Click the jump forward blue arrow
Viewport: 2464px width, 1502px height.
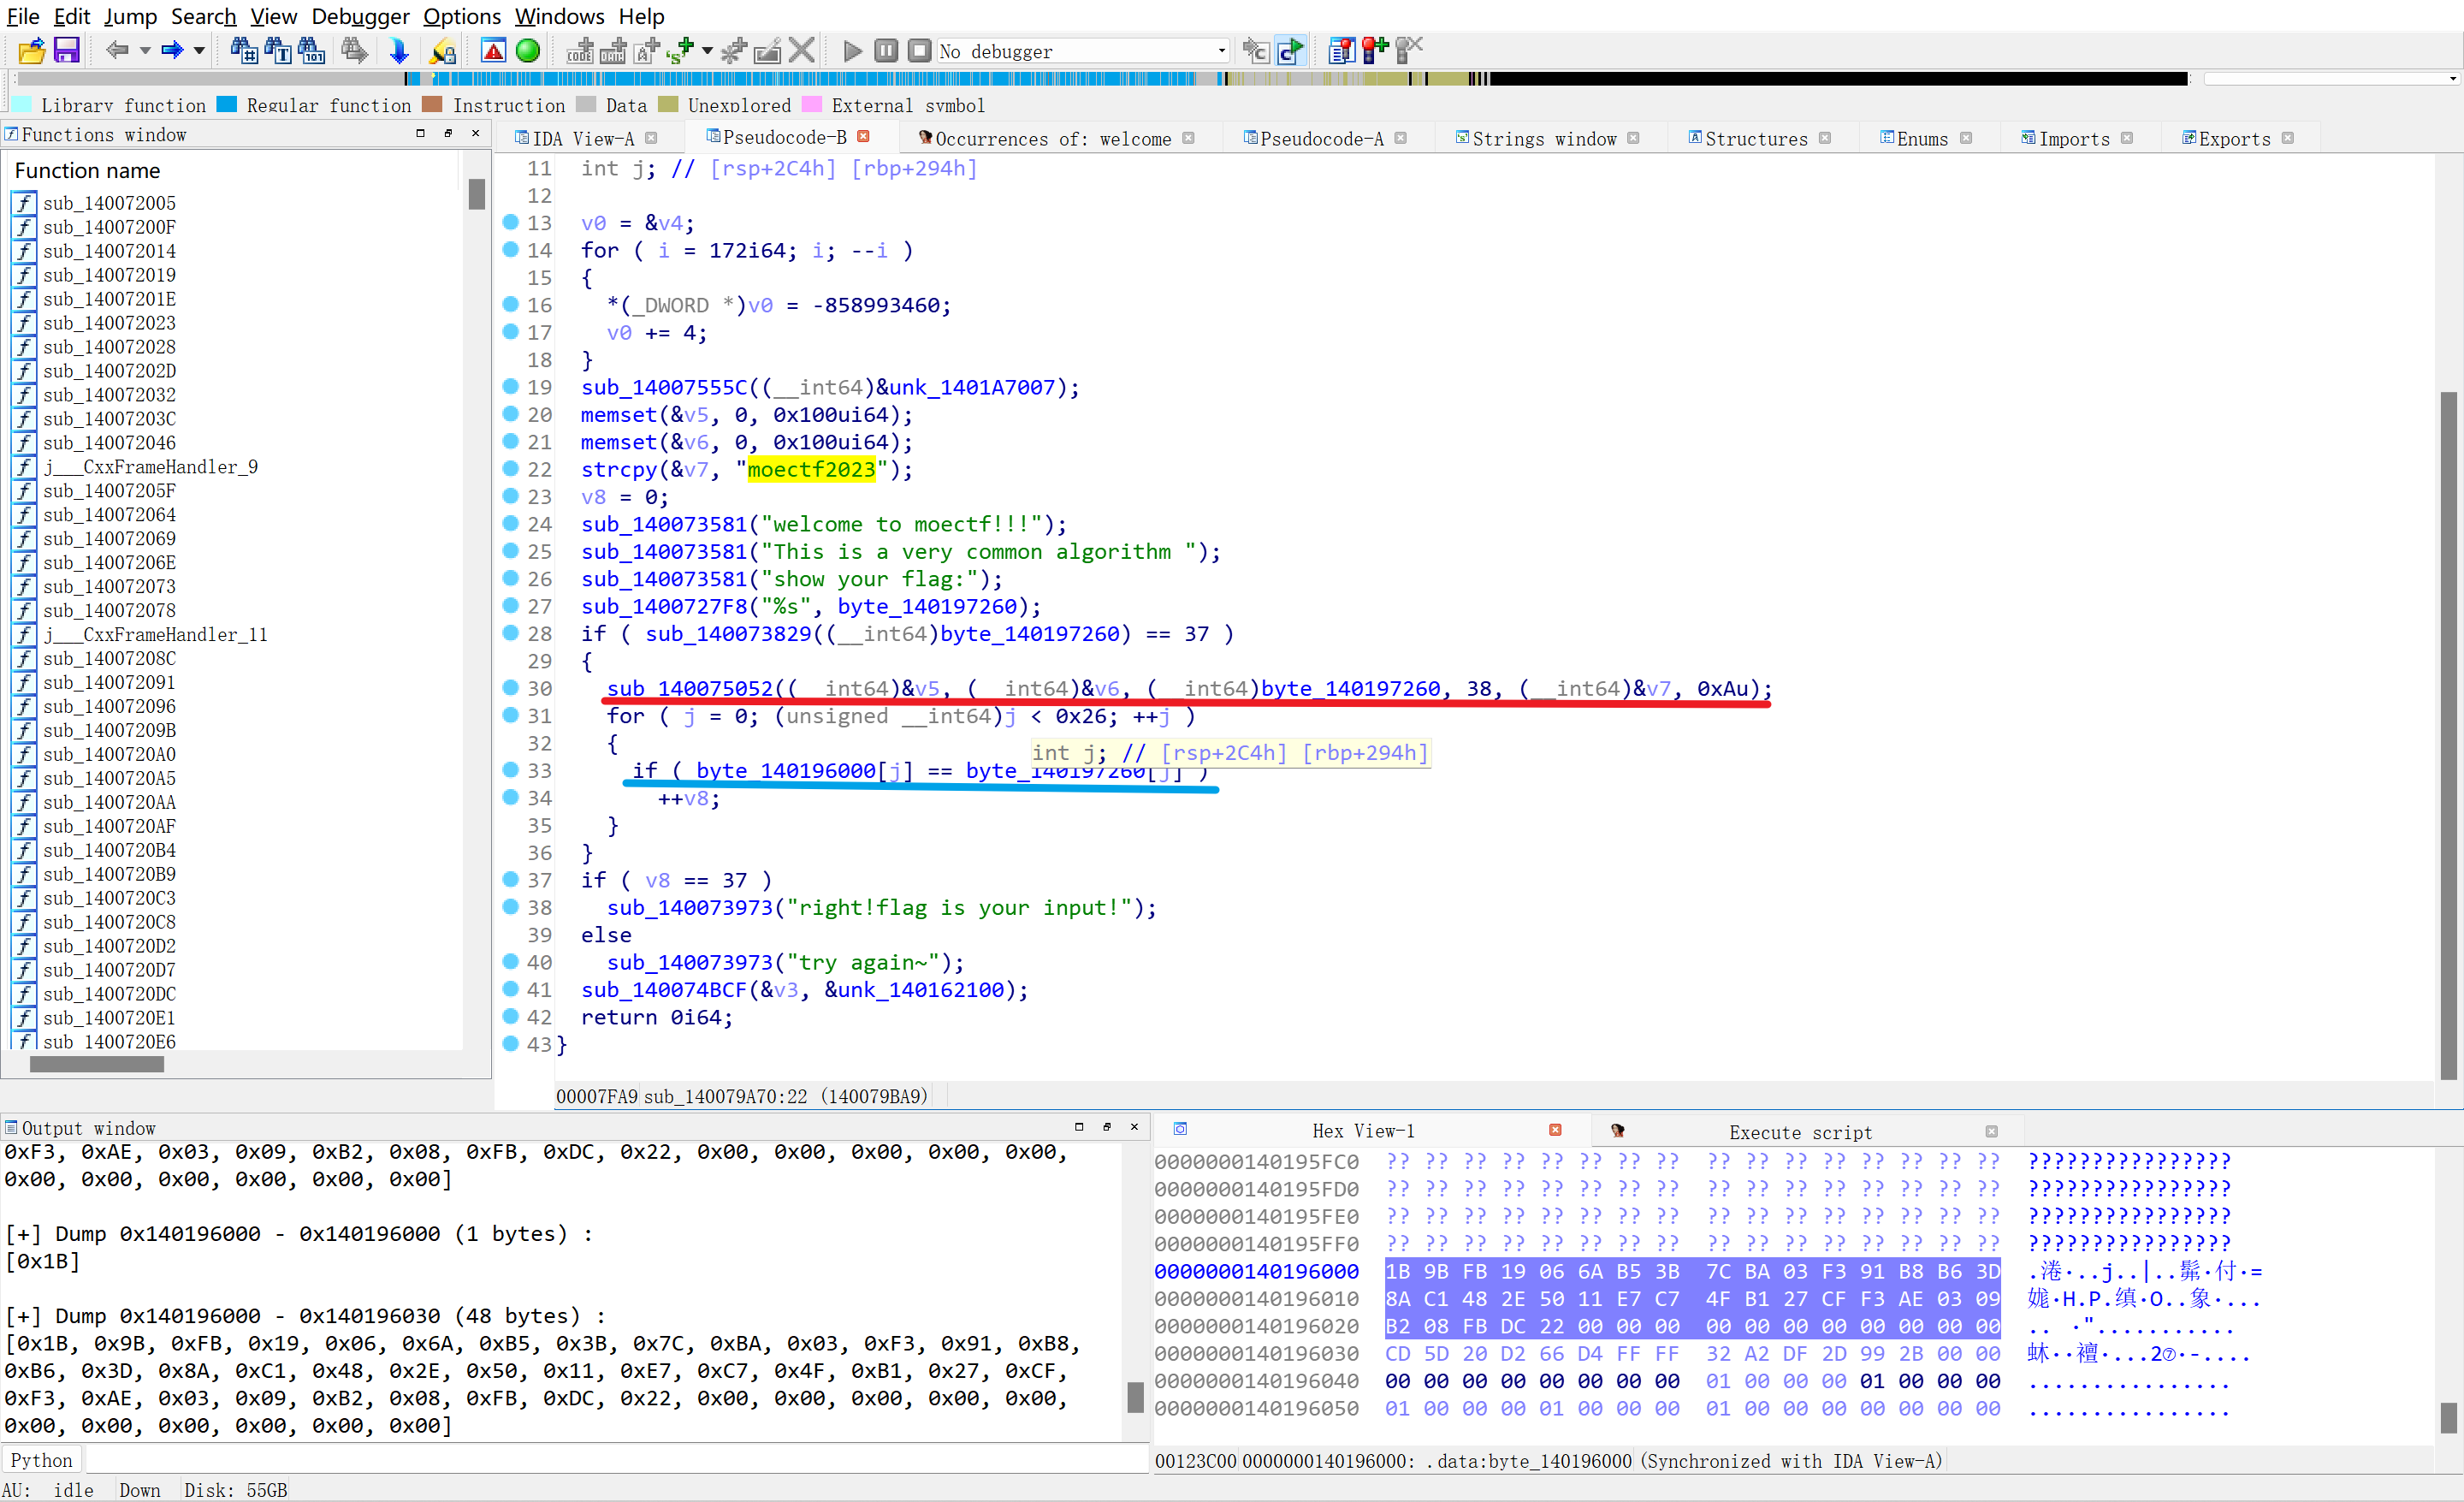point(172,50)
